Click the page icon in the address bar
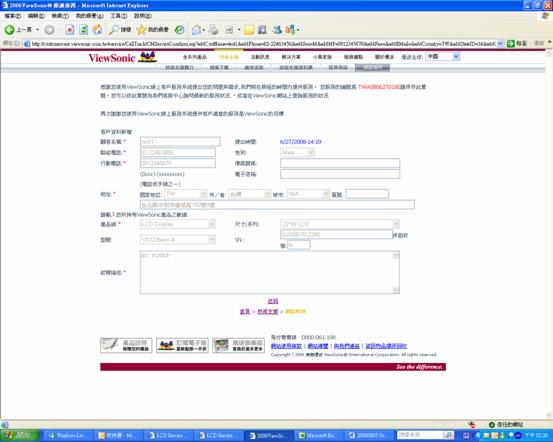This screenshot has height=442, width=553. click(26, 44)
